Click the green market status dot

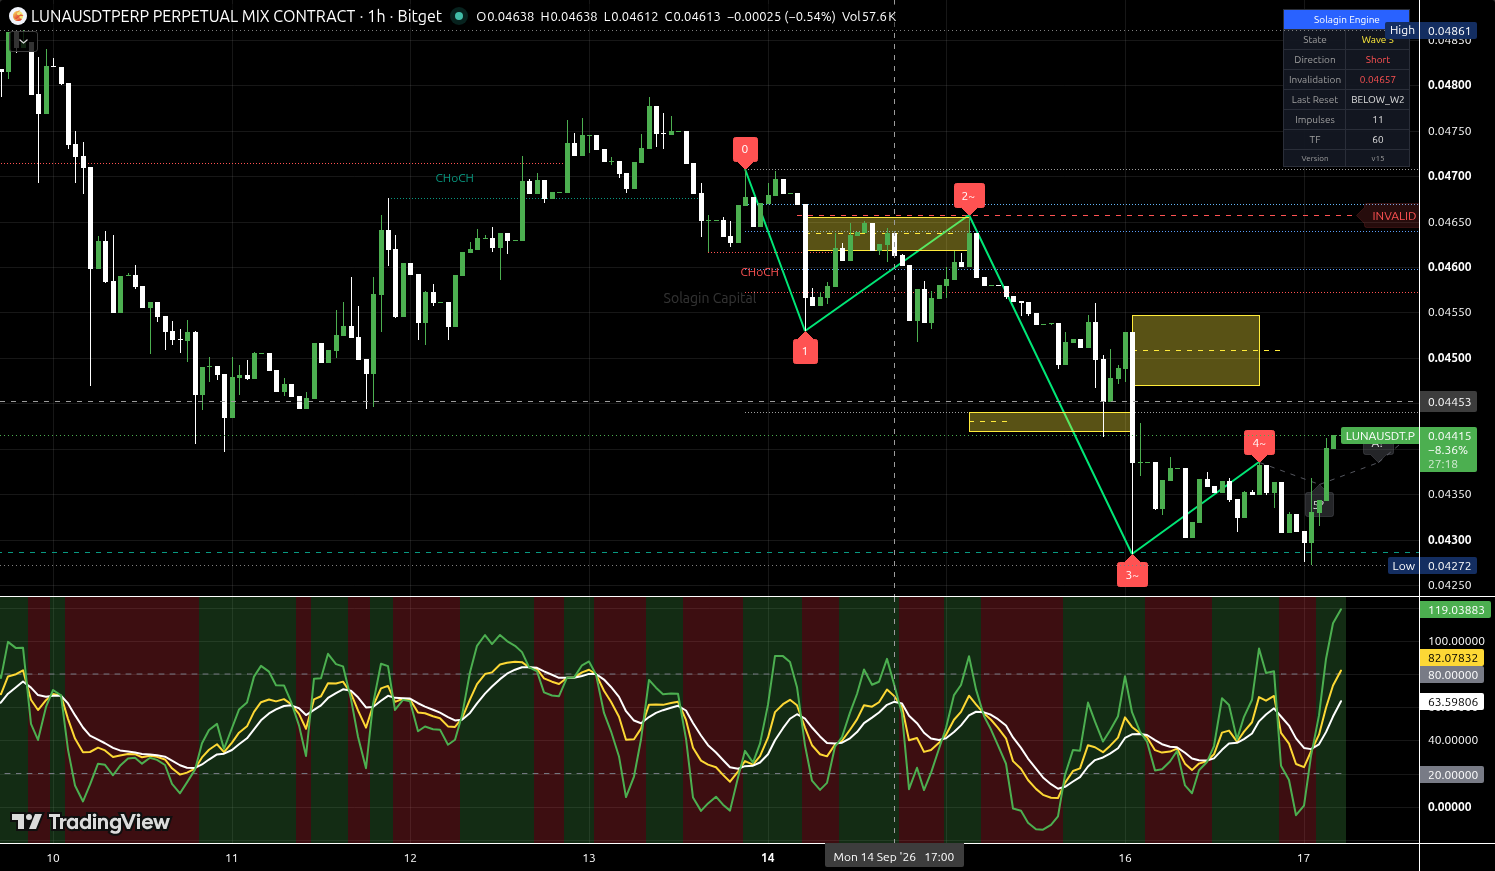click(459, 16)
